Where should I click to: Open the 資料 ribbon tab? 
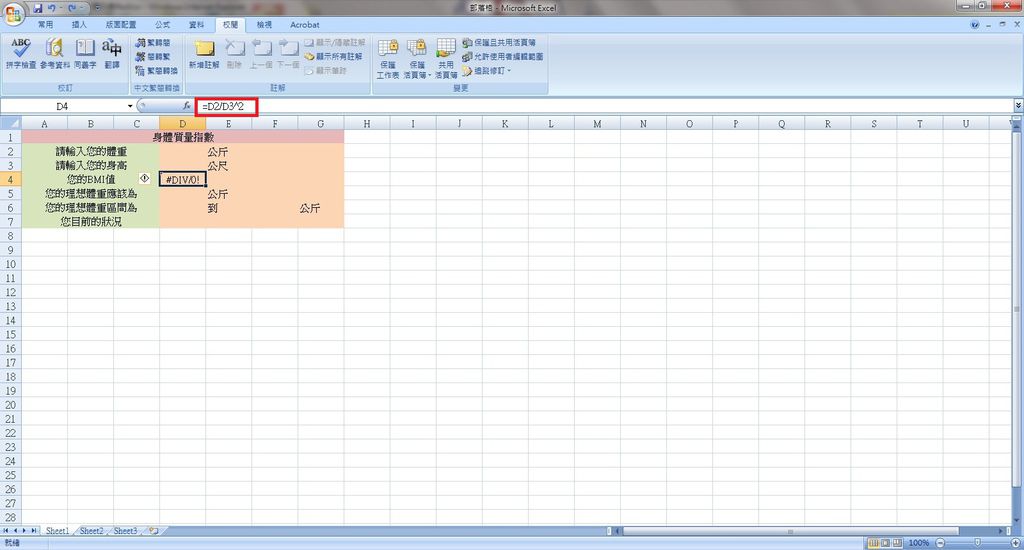(x=197, y=25)
